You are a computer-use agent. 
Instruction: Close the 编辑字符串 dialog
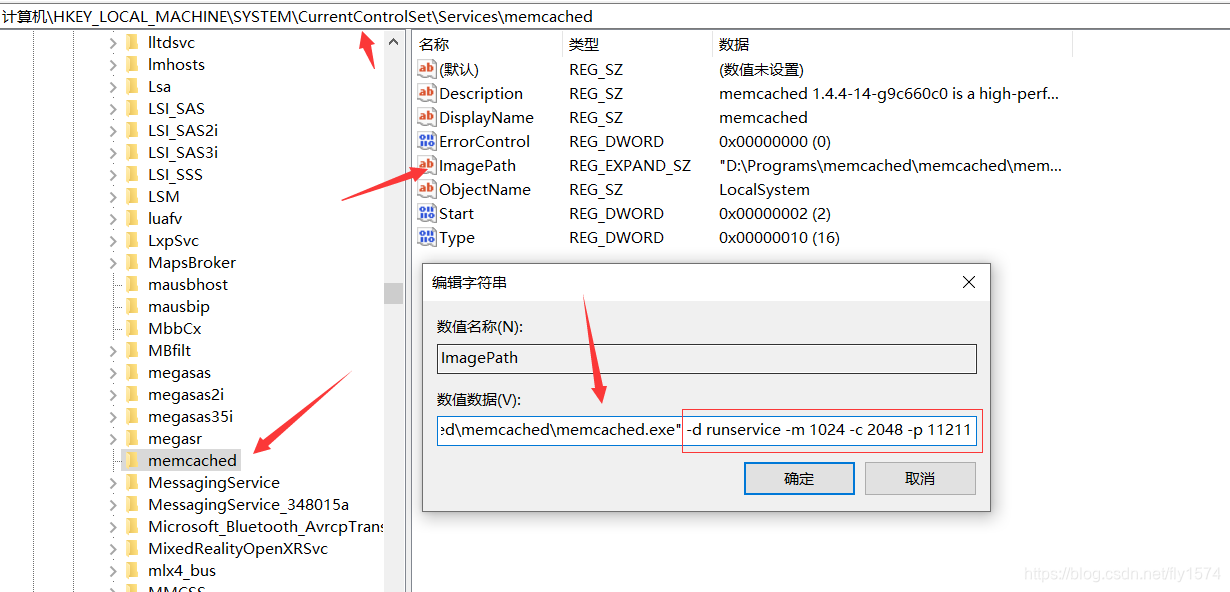[968, 283]
